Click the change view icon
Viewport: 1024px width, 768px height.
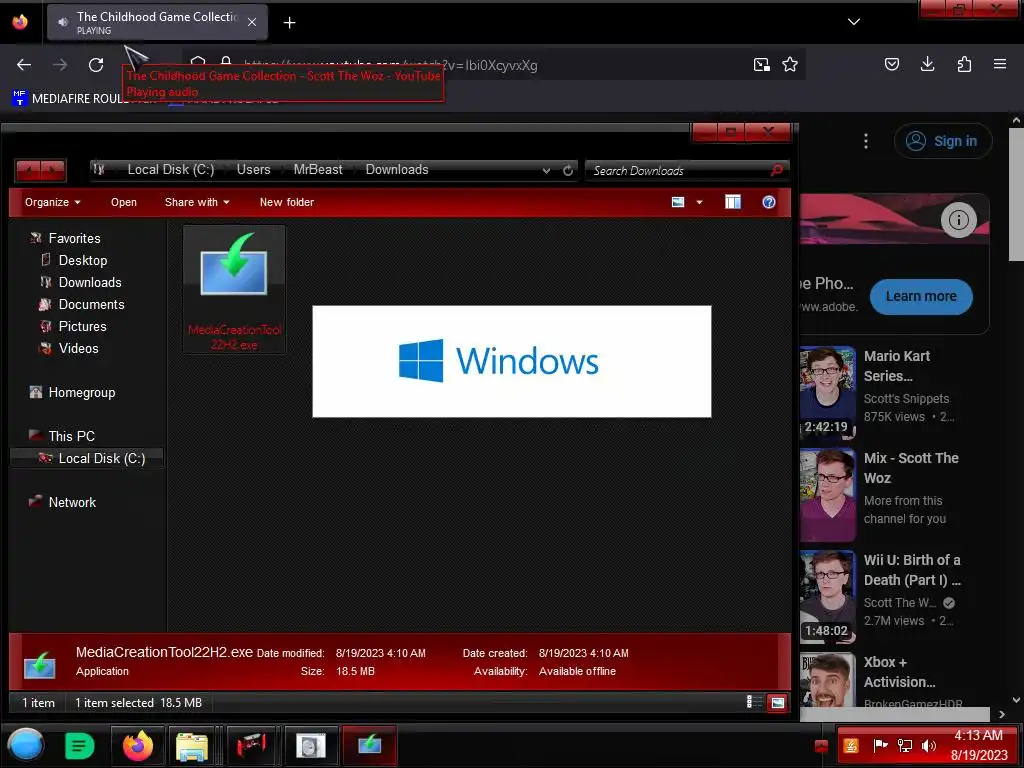click(678, 202)
